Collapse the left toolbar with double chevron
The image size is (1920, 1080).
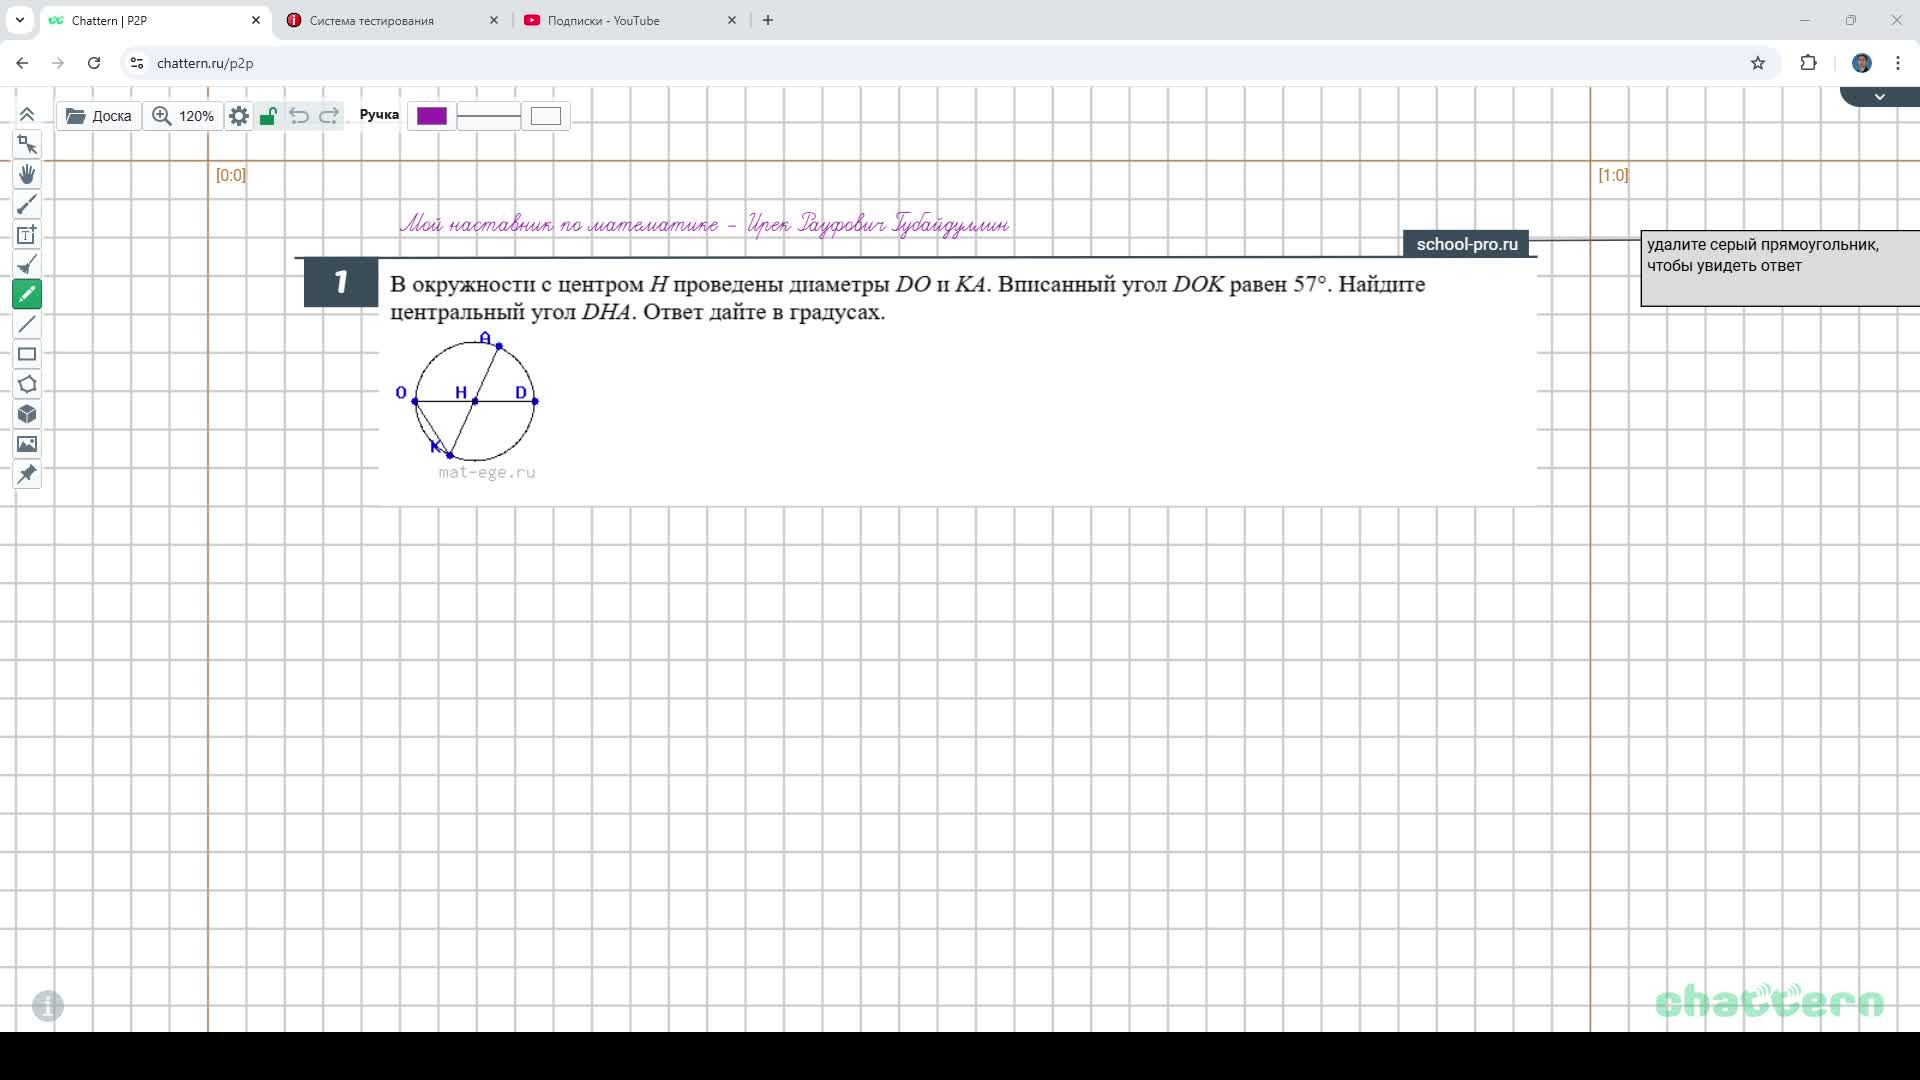27,114
